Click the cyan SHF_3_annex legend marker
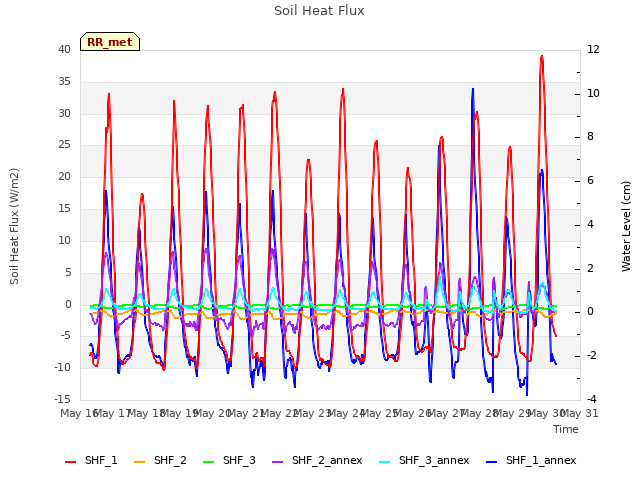 384,462
